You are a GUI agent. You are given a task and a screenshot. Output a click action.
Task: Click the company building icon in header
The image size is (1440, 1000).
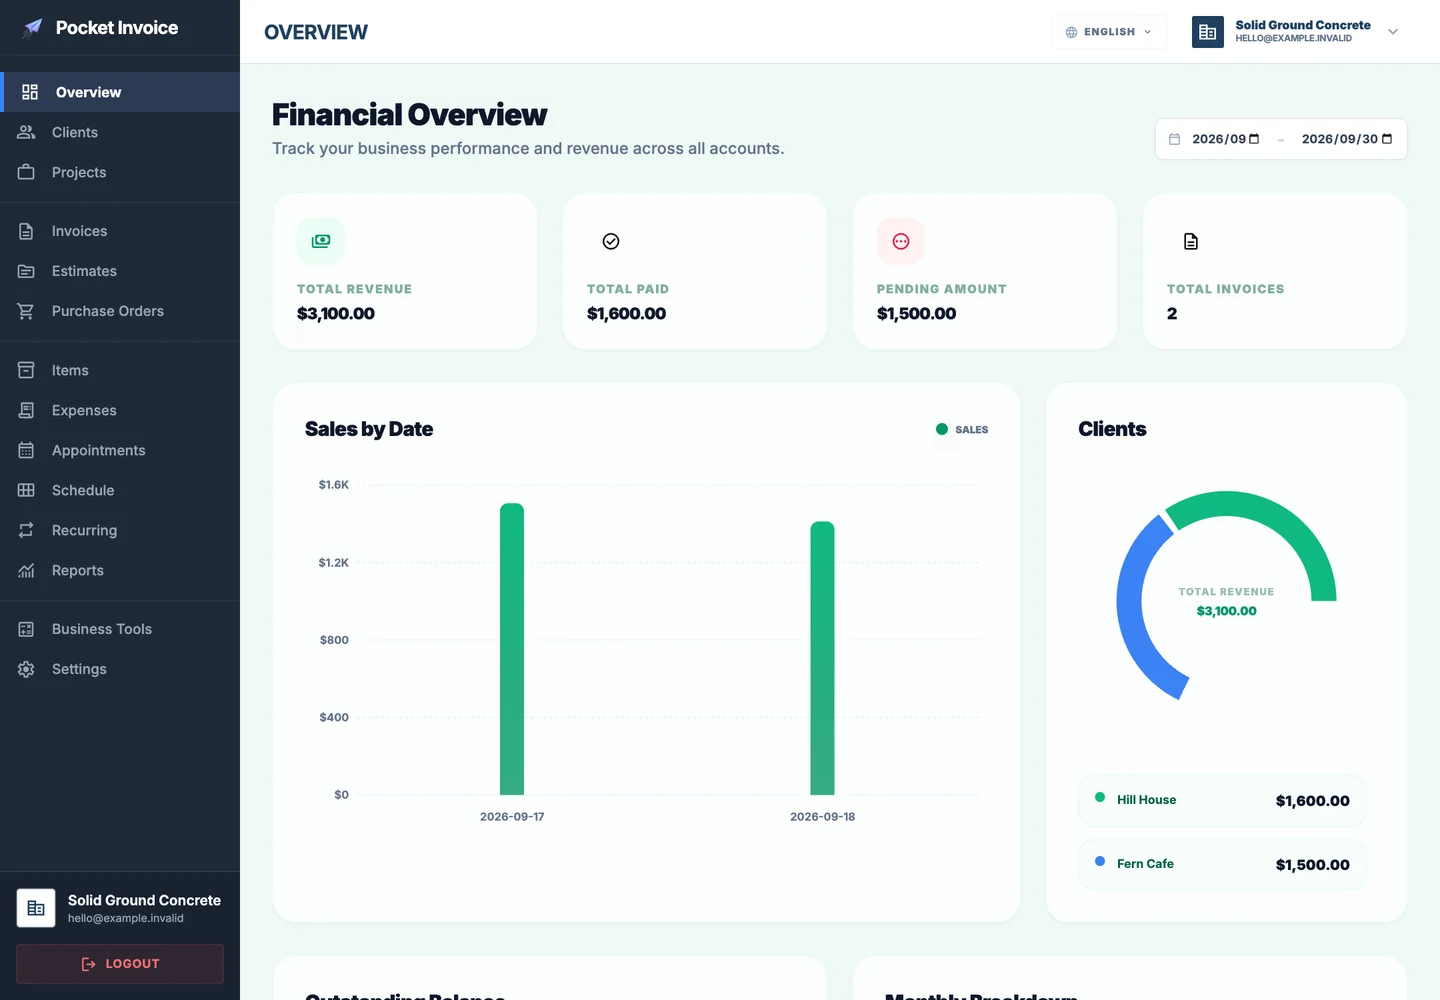pyautogui.click(x=1208, y=32)
